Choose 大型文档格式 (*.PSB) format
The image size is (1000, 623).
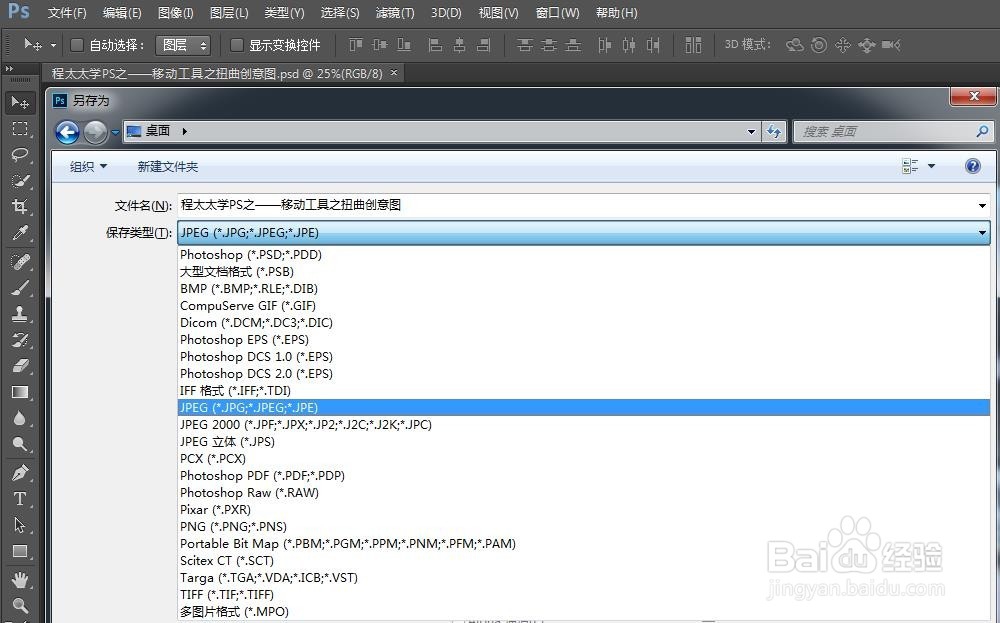tap(584, 272)
